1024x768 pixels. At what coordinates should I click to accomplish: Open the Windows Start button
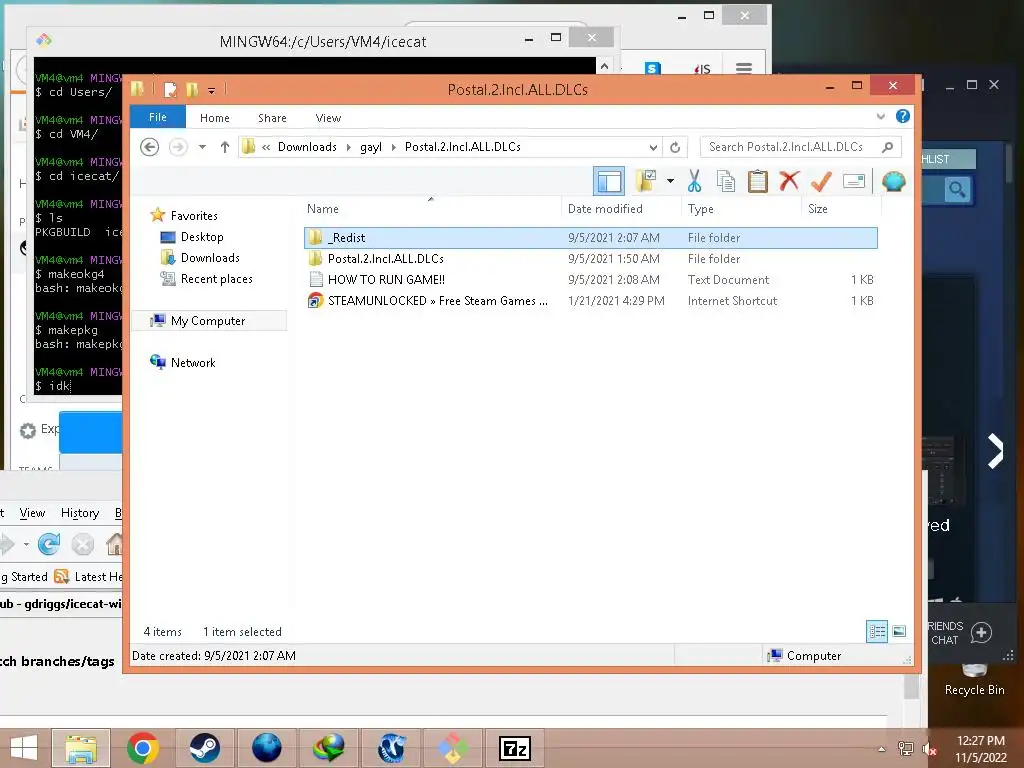click(x=24, y=748)
